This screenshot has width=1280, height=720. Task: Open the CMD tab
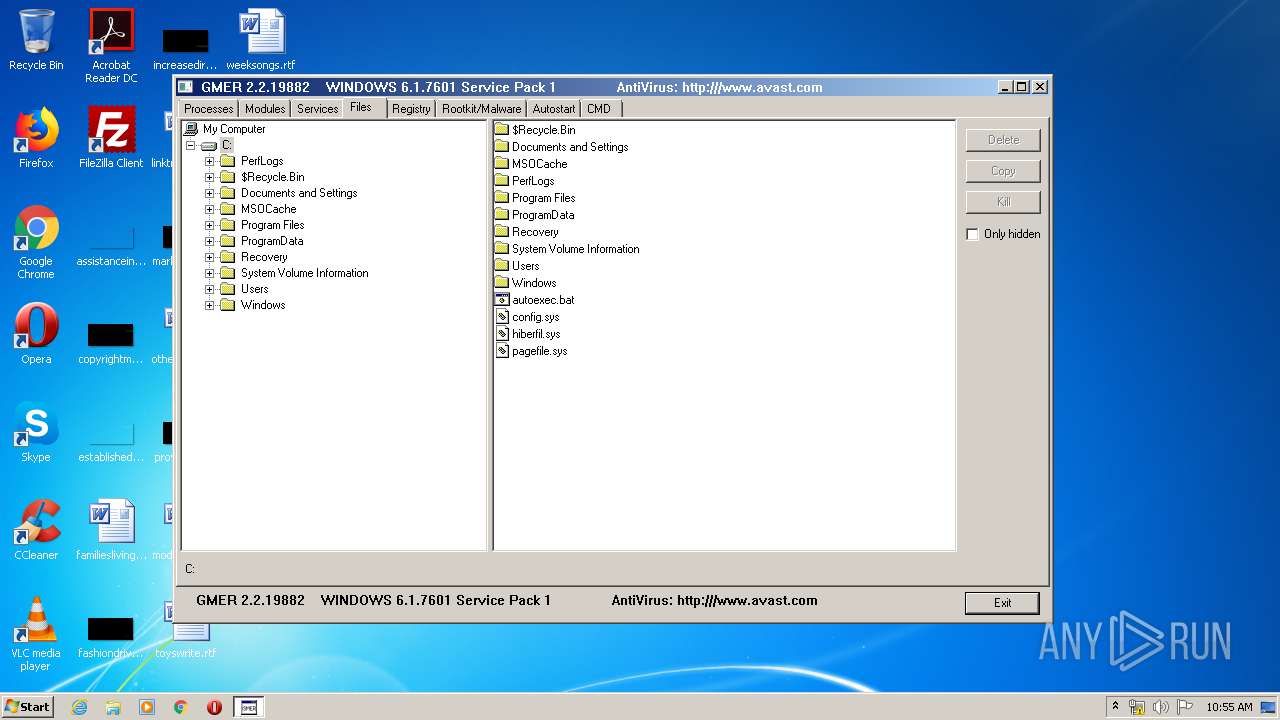tap(599, 109)
